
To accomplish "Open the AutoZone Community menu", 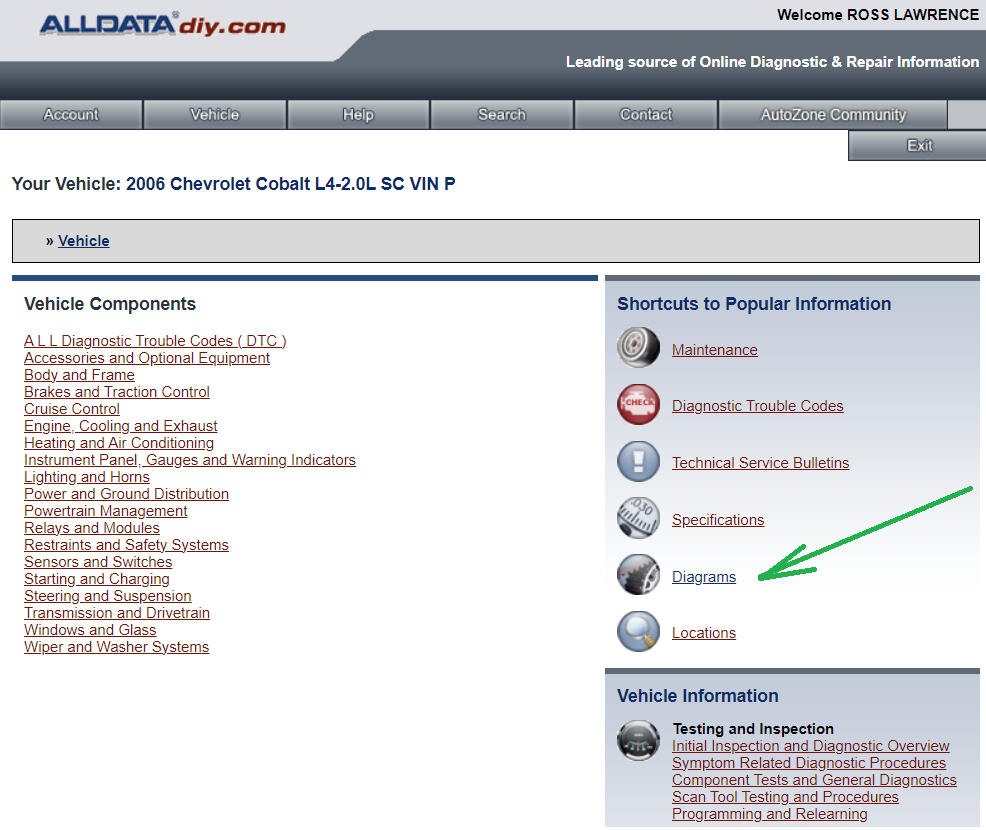I will click(833, 114).
